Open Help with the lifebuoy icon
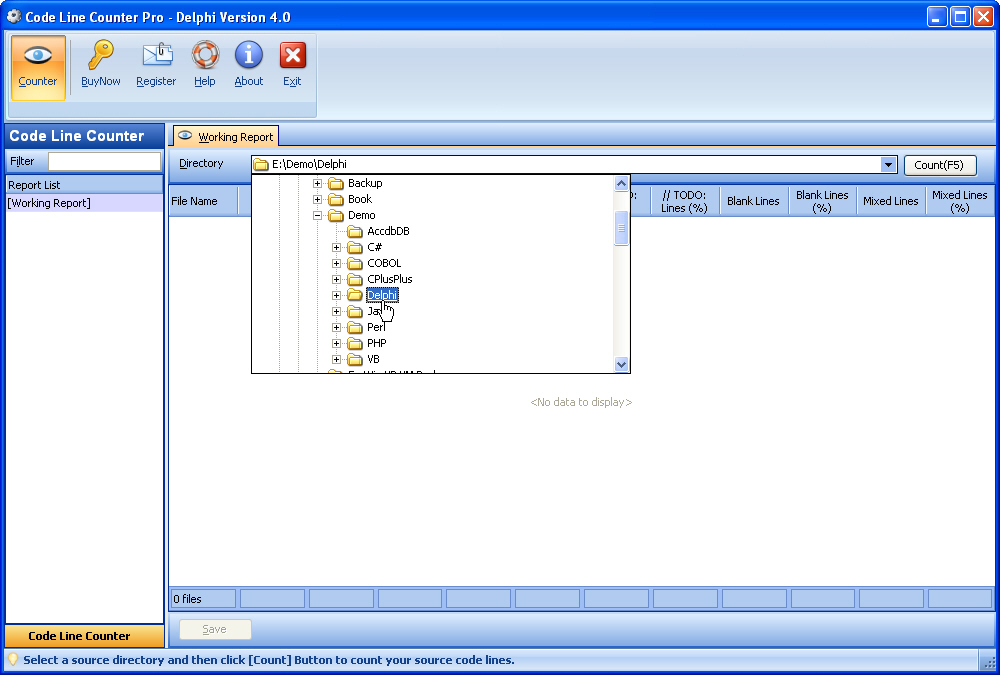This screenshot has width=1000, height=675. [205, 56]
